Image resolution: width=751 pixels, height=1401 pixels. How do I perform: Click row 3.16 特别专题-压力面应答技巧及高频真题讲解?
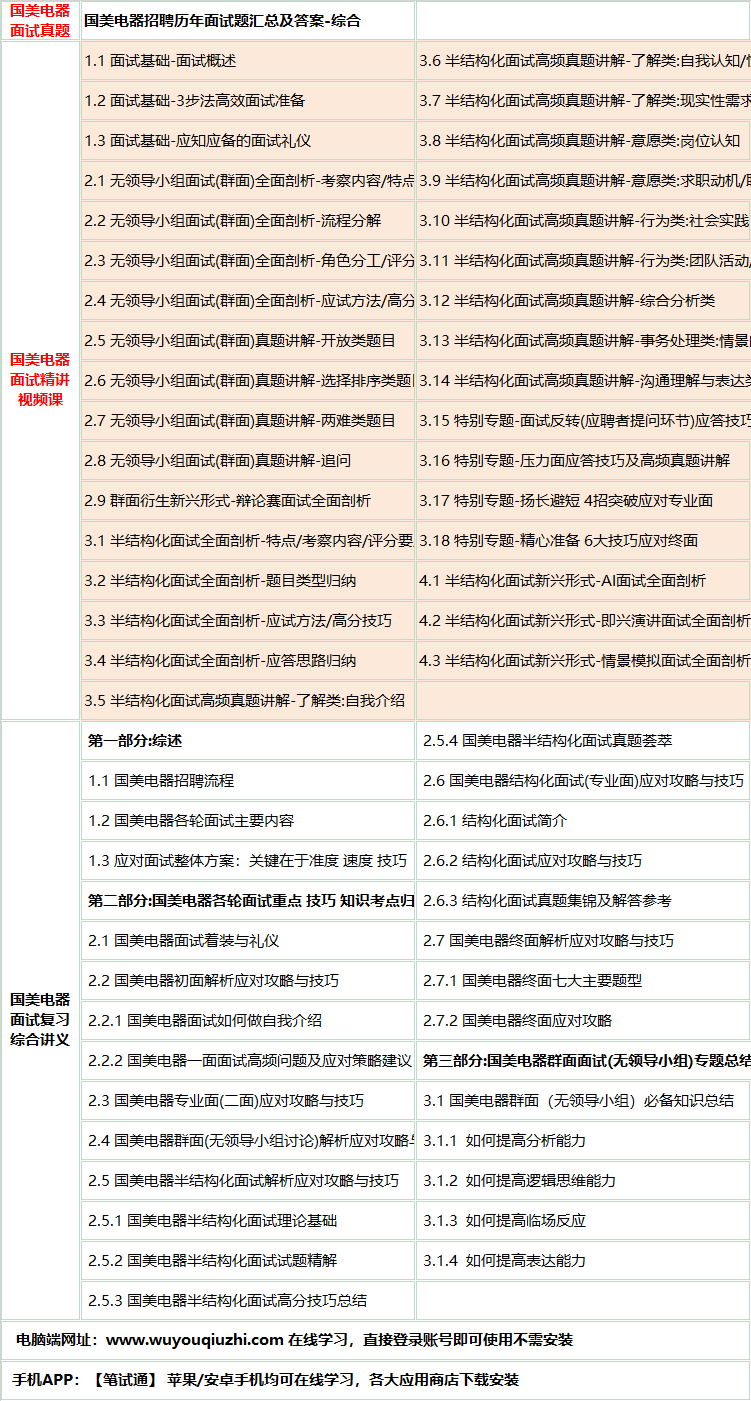(x=583, y=460)
